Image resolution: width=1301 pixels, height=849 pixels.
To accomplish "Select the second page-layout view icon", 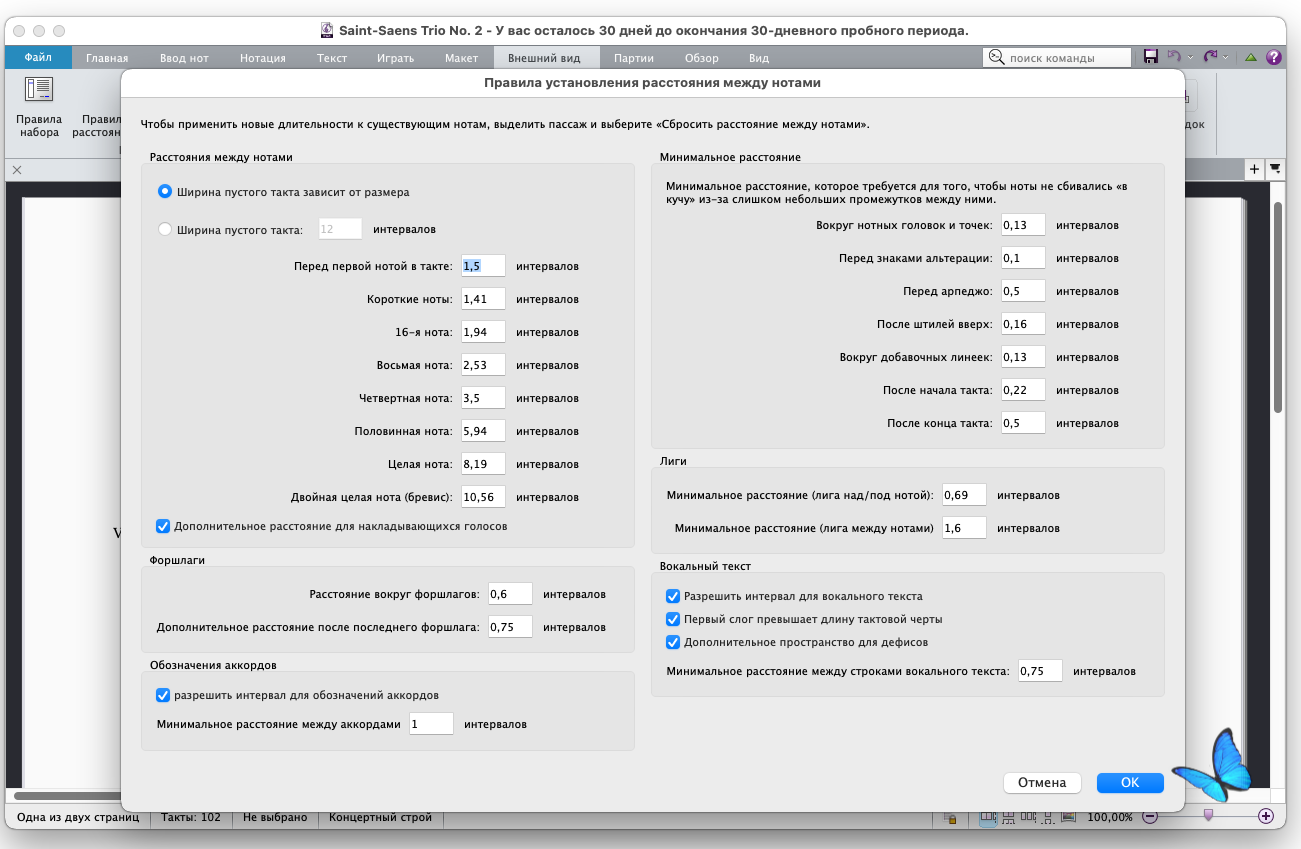I will [1008, 818].
